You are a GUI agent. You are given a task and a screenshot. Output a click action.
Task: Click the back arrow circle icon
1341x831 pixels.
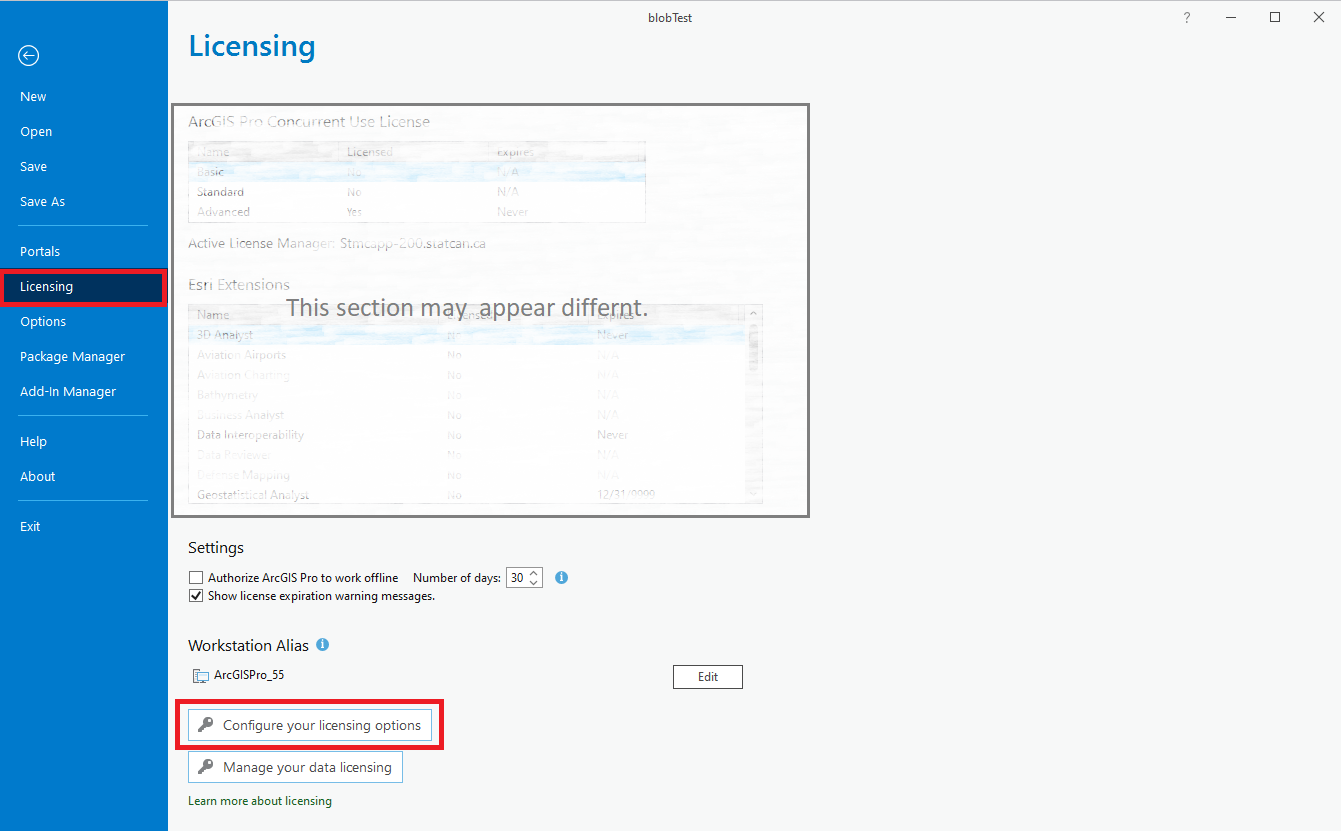click(29, 56)
